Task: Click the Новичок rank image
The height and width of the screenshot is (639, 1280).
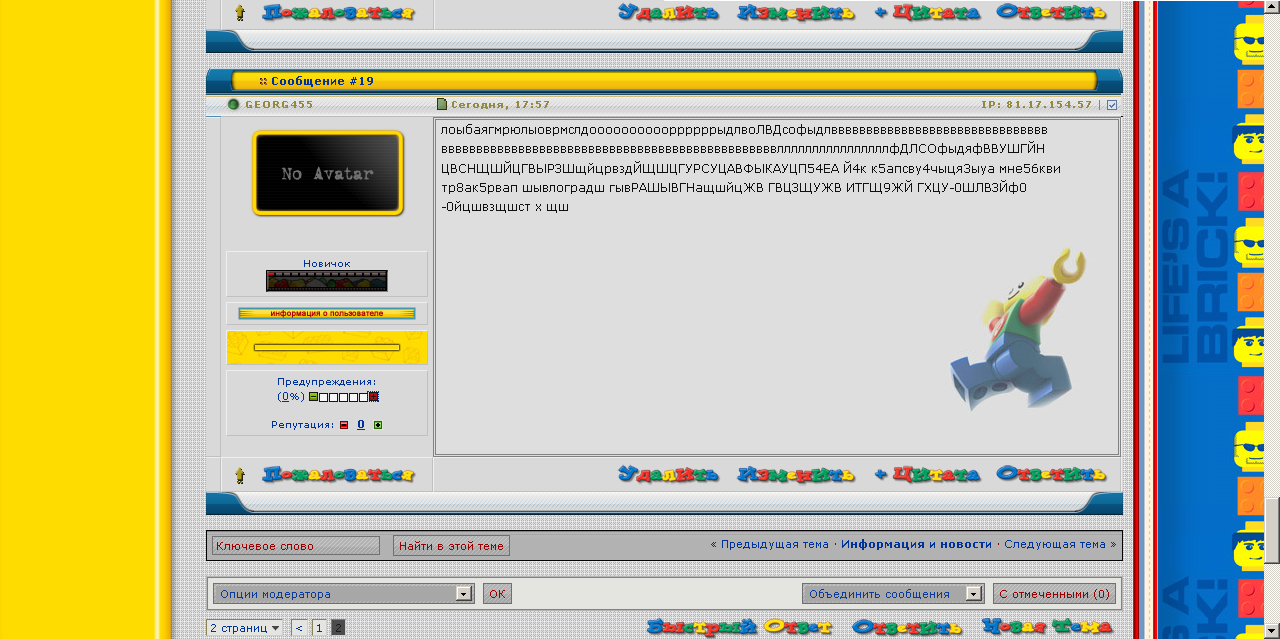Action: click(x=327, y=281)
